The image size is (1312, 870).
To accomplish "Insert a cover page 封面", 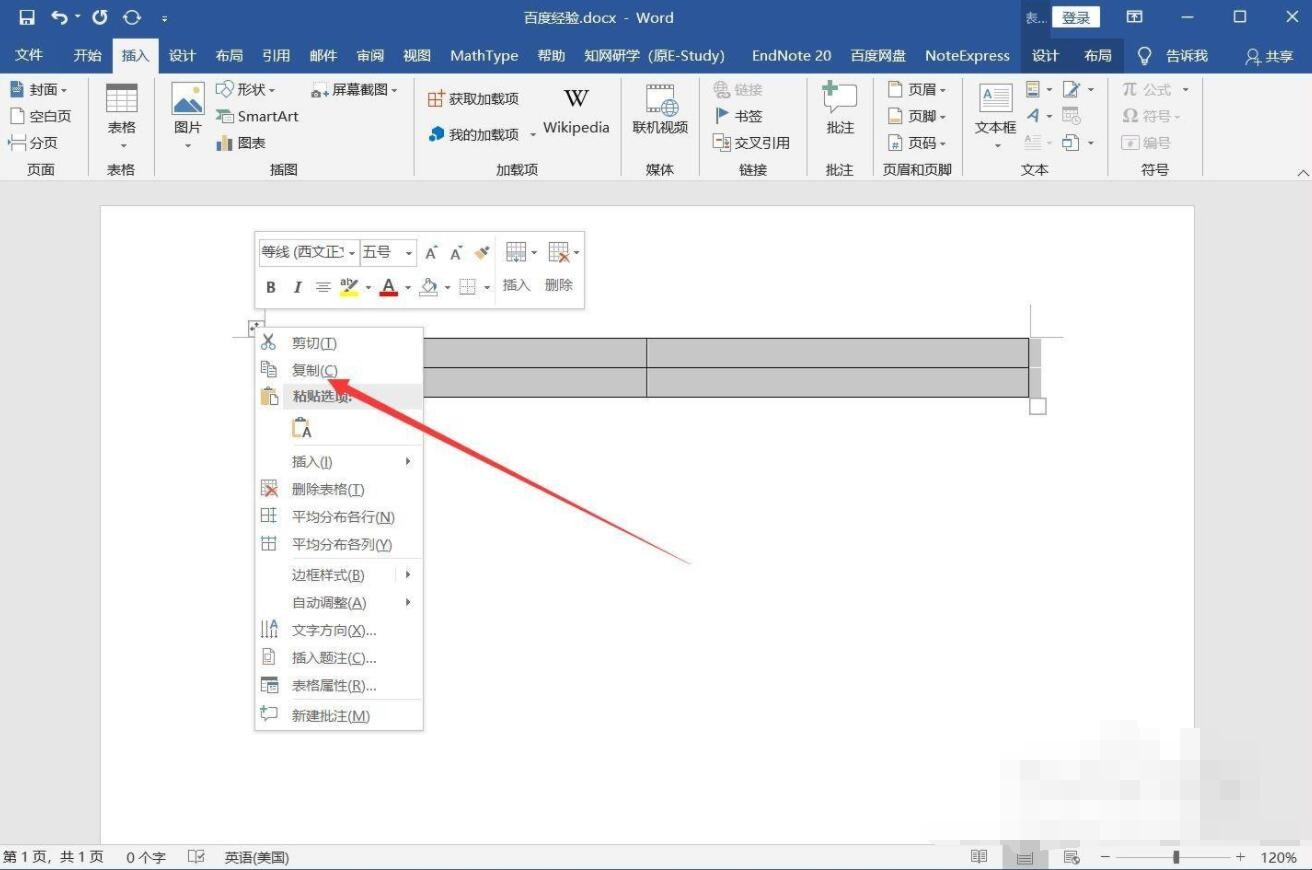I will (x=38, y=89).
